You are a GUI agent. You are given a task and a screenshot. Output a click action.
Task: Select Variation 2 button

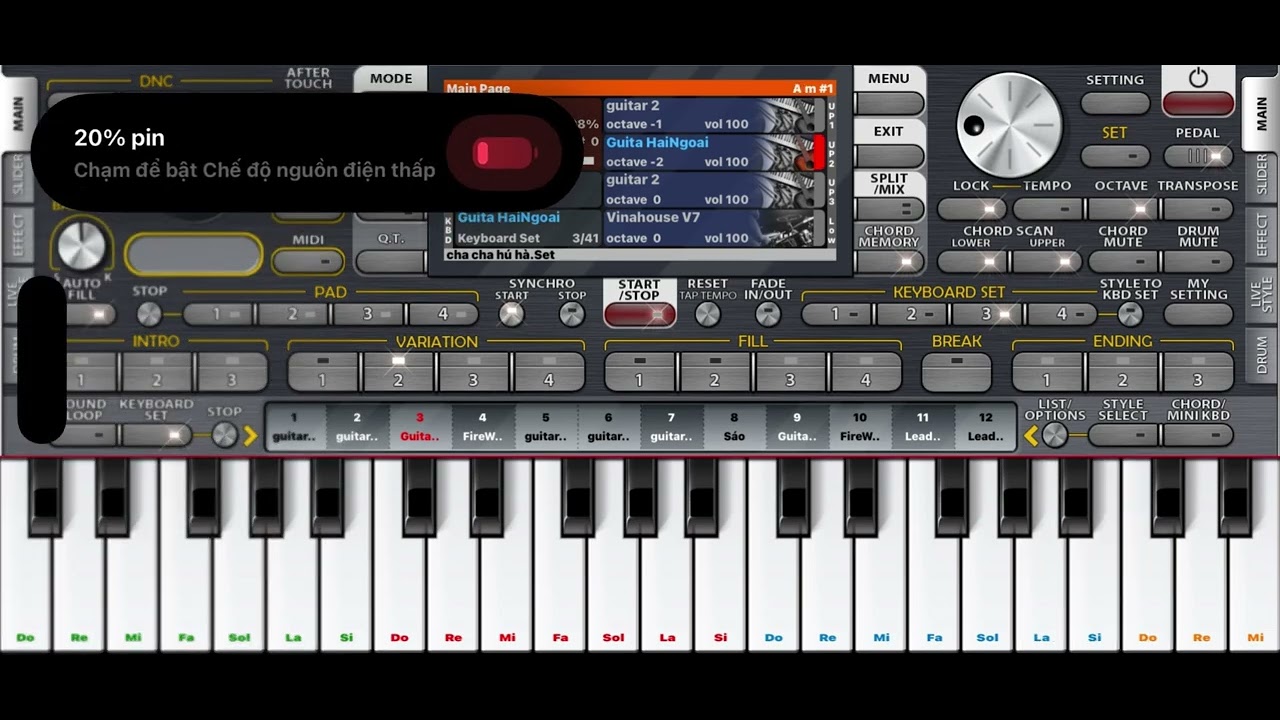pyautogui.click(x=398, y=371)
